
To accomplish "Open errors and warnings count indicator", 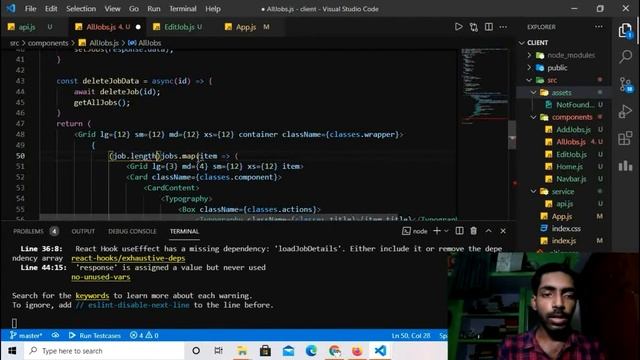I will [x=144, y=336].
